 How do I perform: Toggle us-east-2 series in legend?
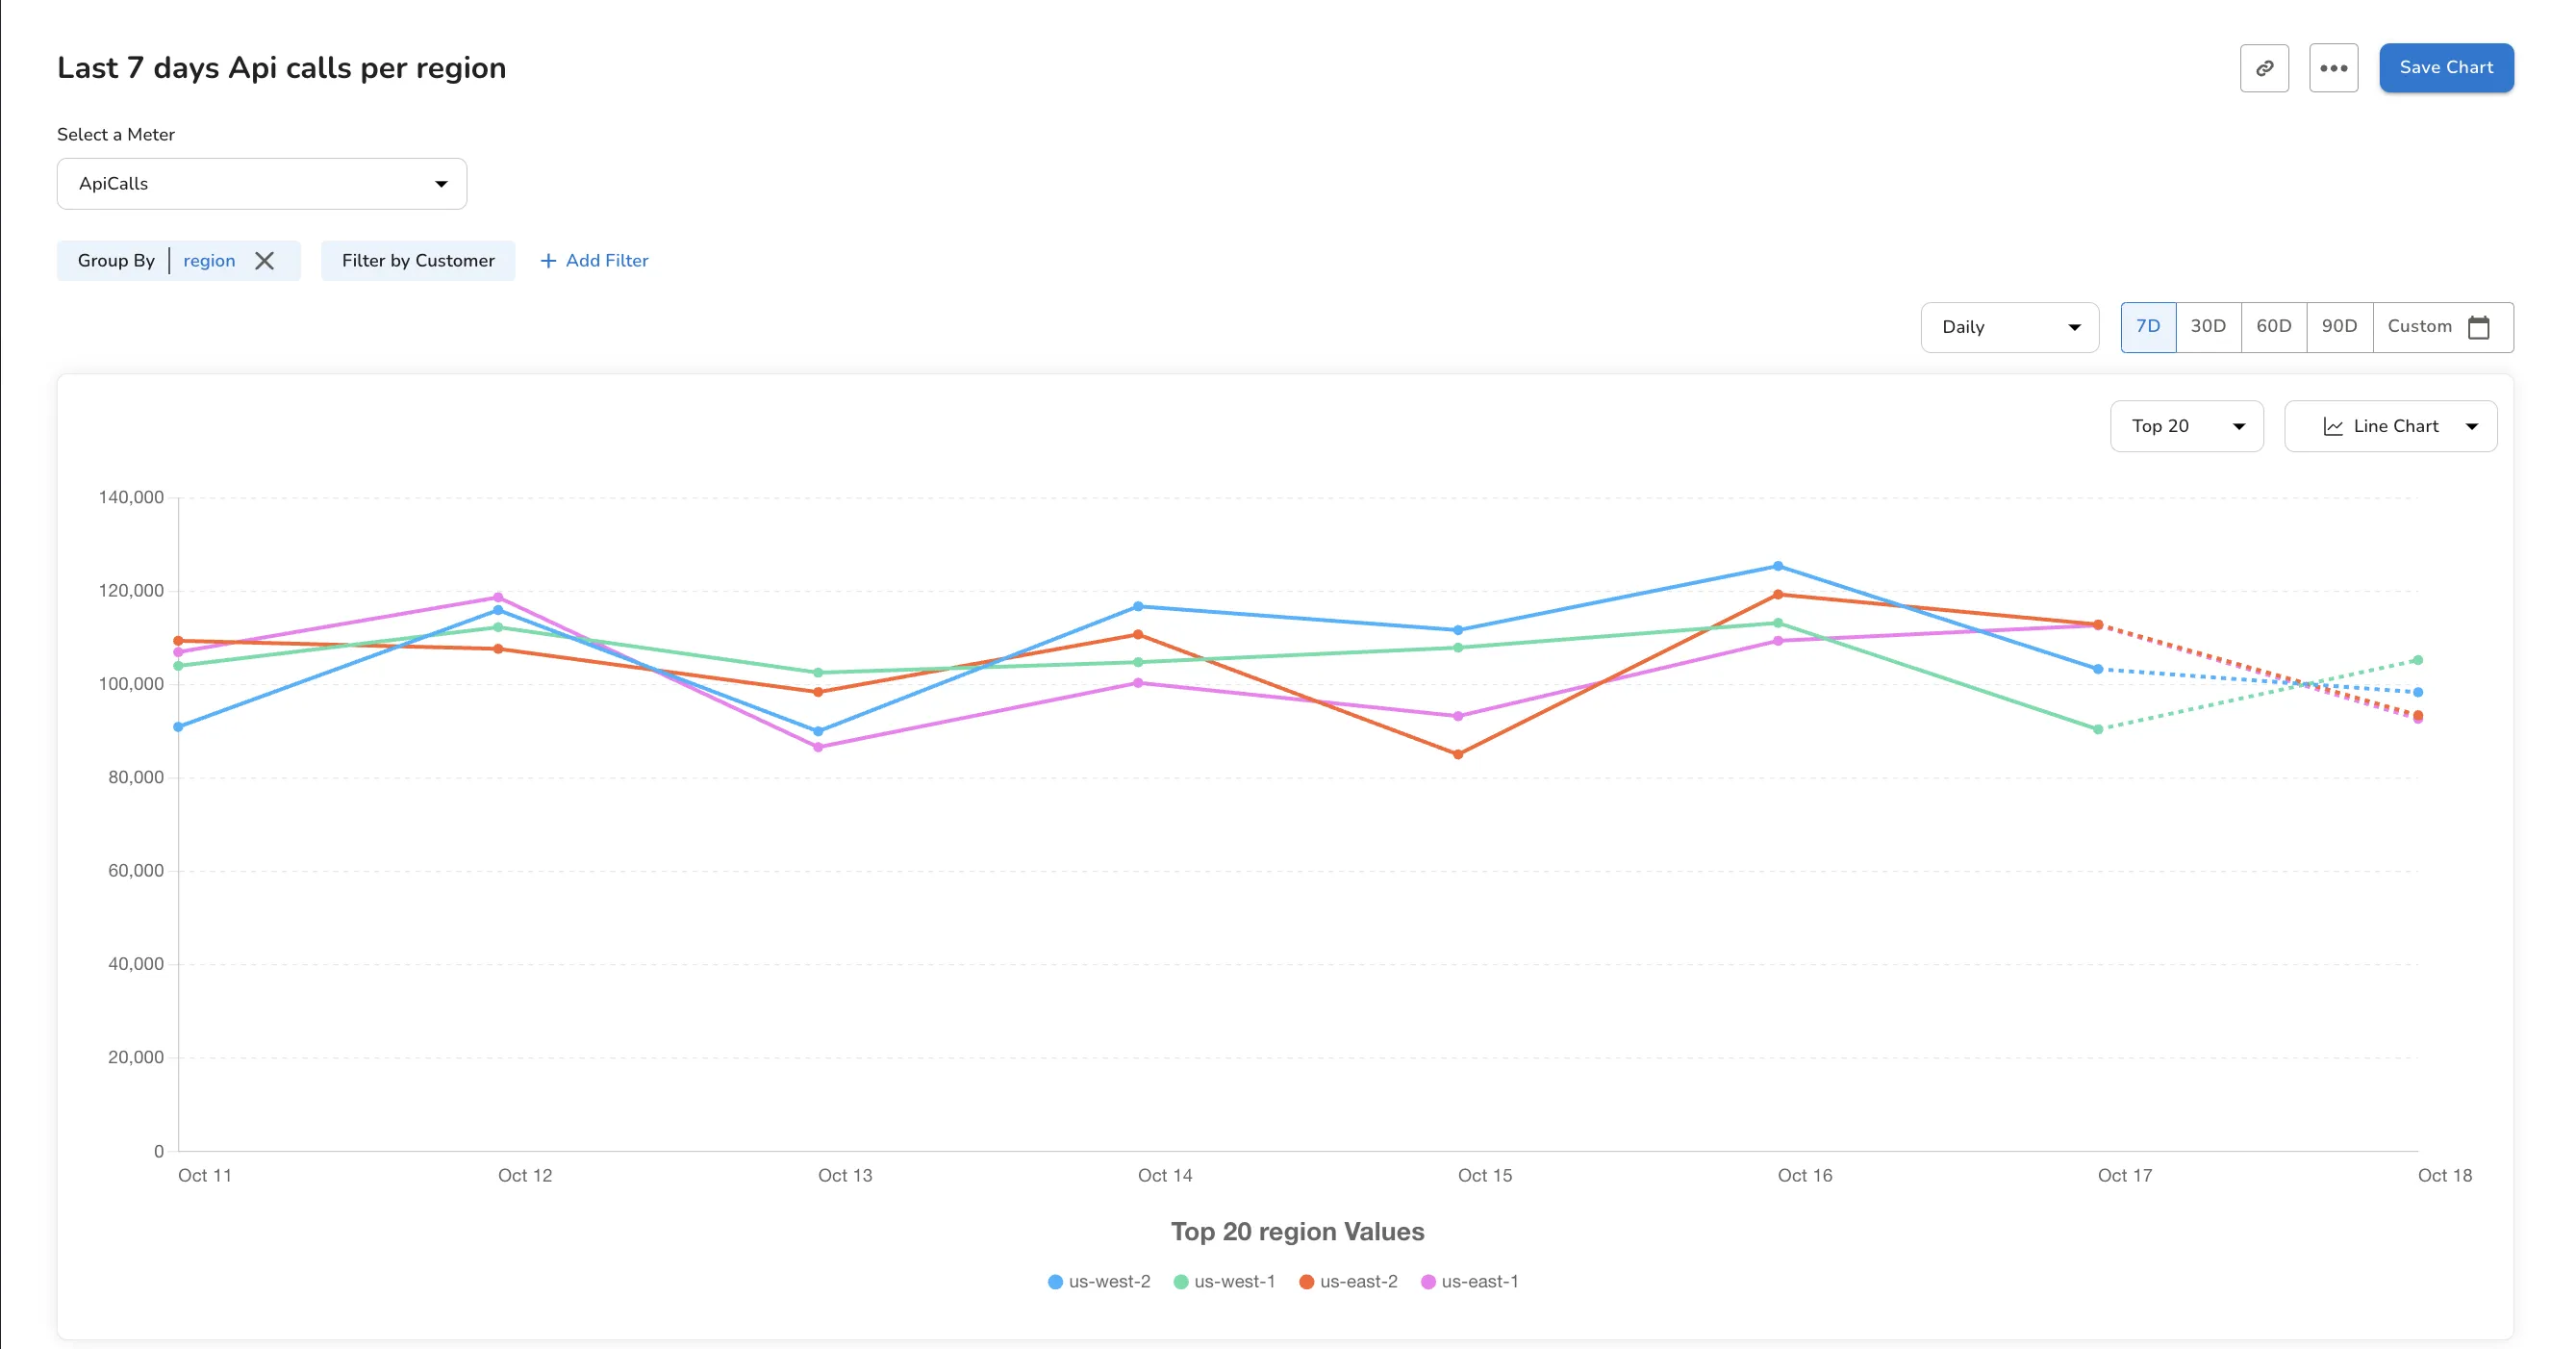click(1348, 1282)
